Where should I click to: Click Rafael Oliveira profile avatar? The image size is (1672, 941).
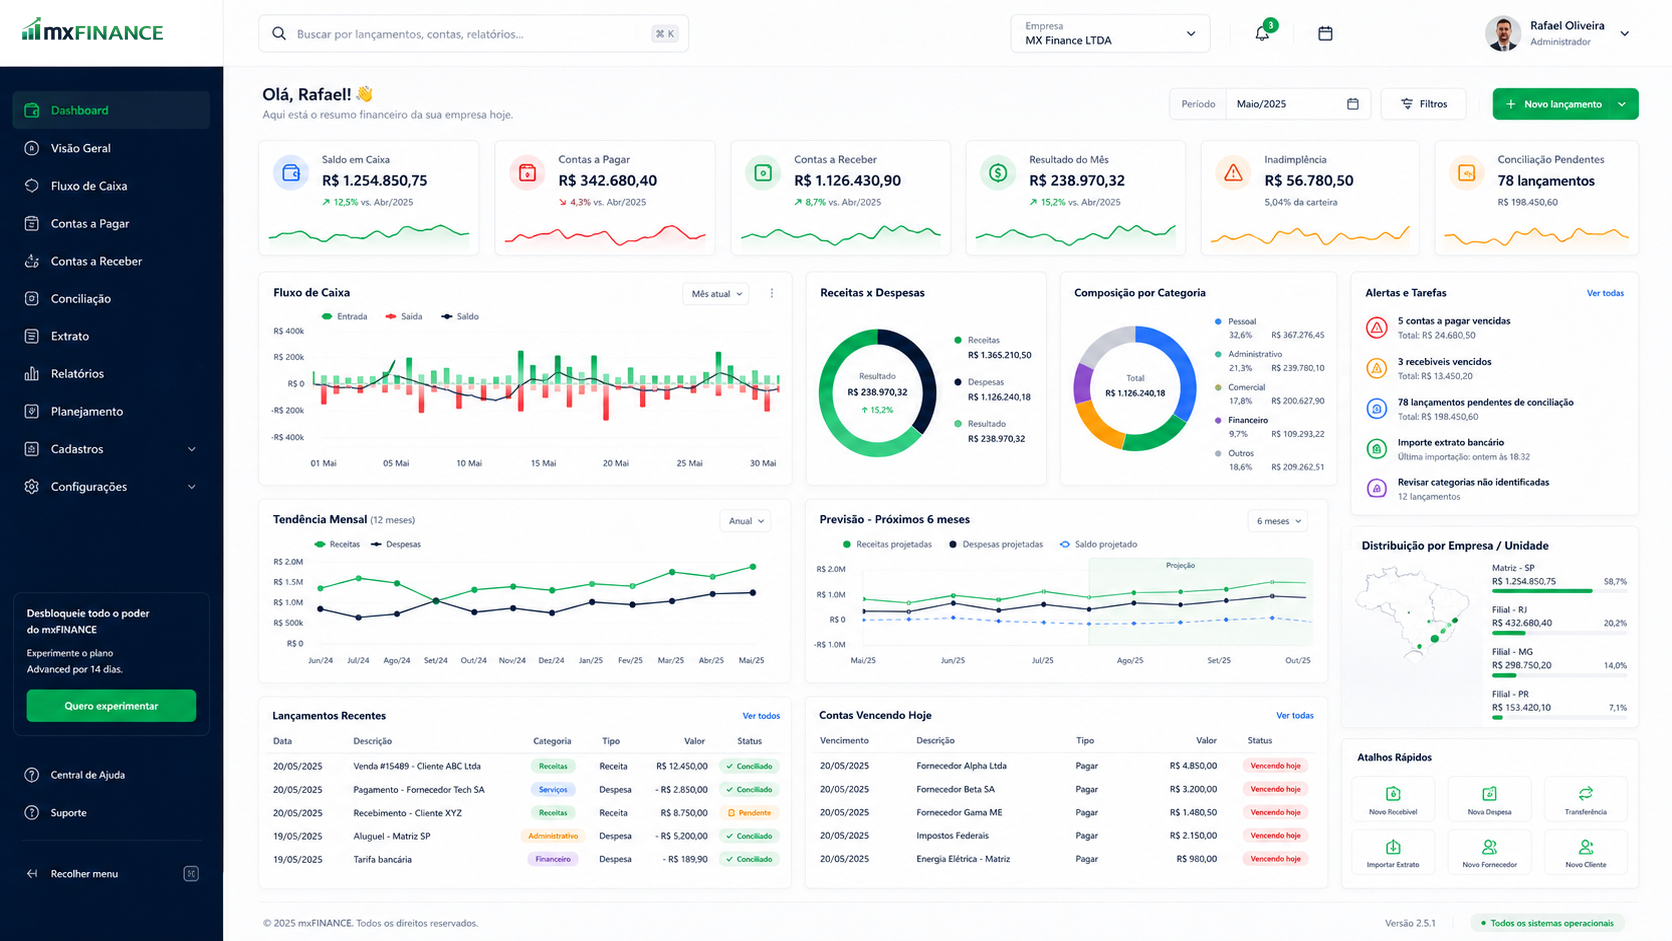pos(1503,33)
